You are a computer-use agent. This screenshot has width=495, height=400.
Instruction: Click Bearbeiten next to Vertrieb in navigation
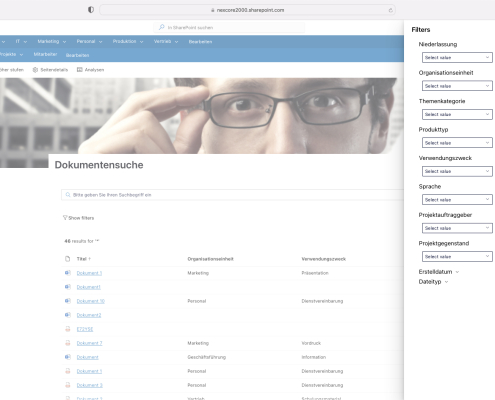[x=200, y=42]
